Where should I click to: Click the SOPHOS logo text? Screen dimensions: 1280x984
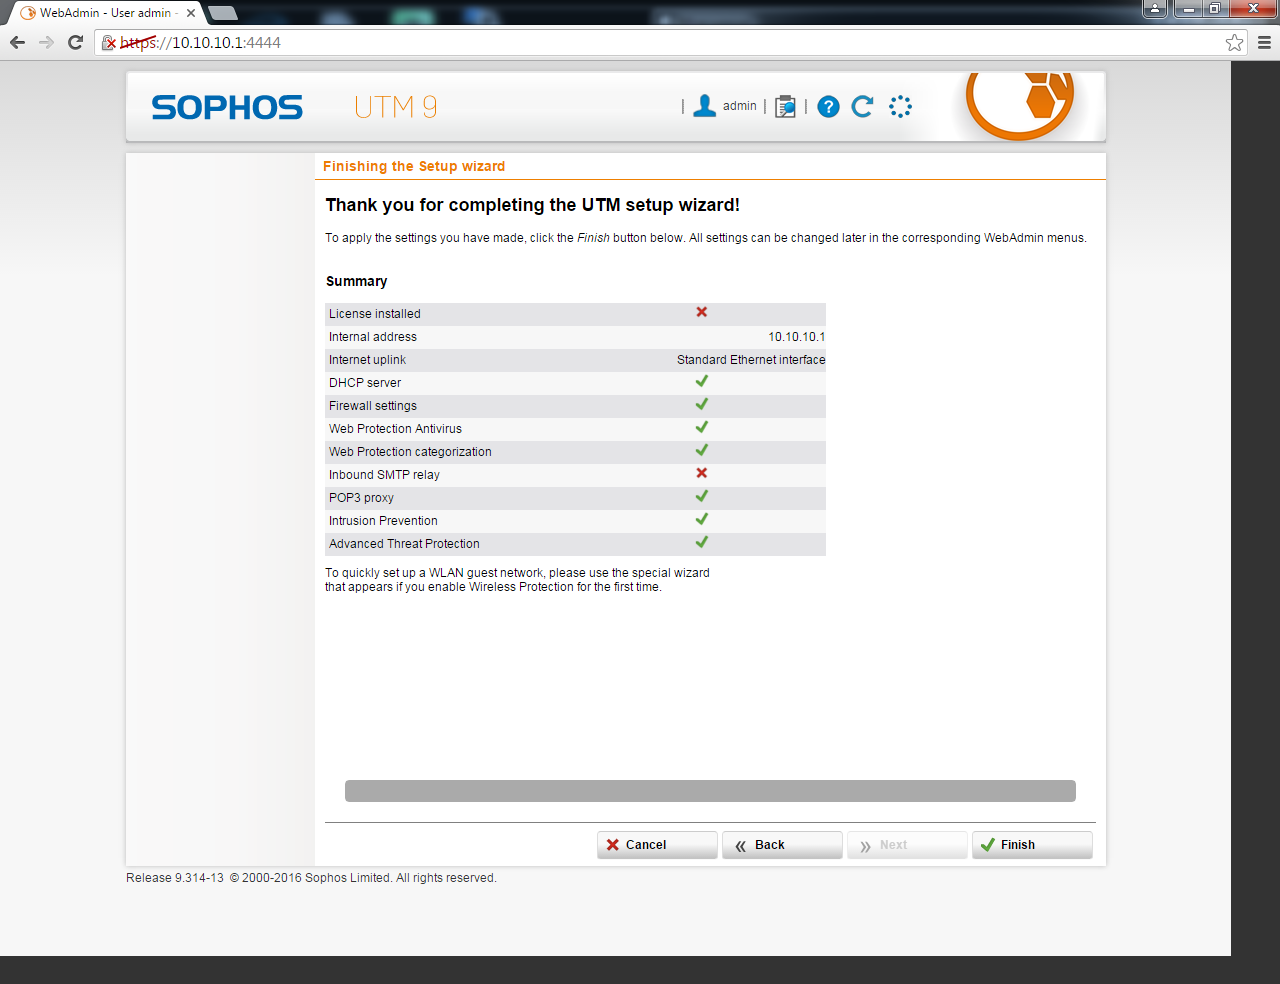click(227, 108)
